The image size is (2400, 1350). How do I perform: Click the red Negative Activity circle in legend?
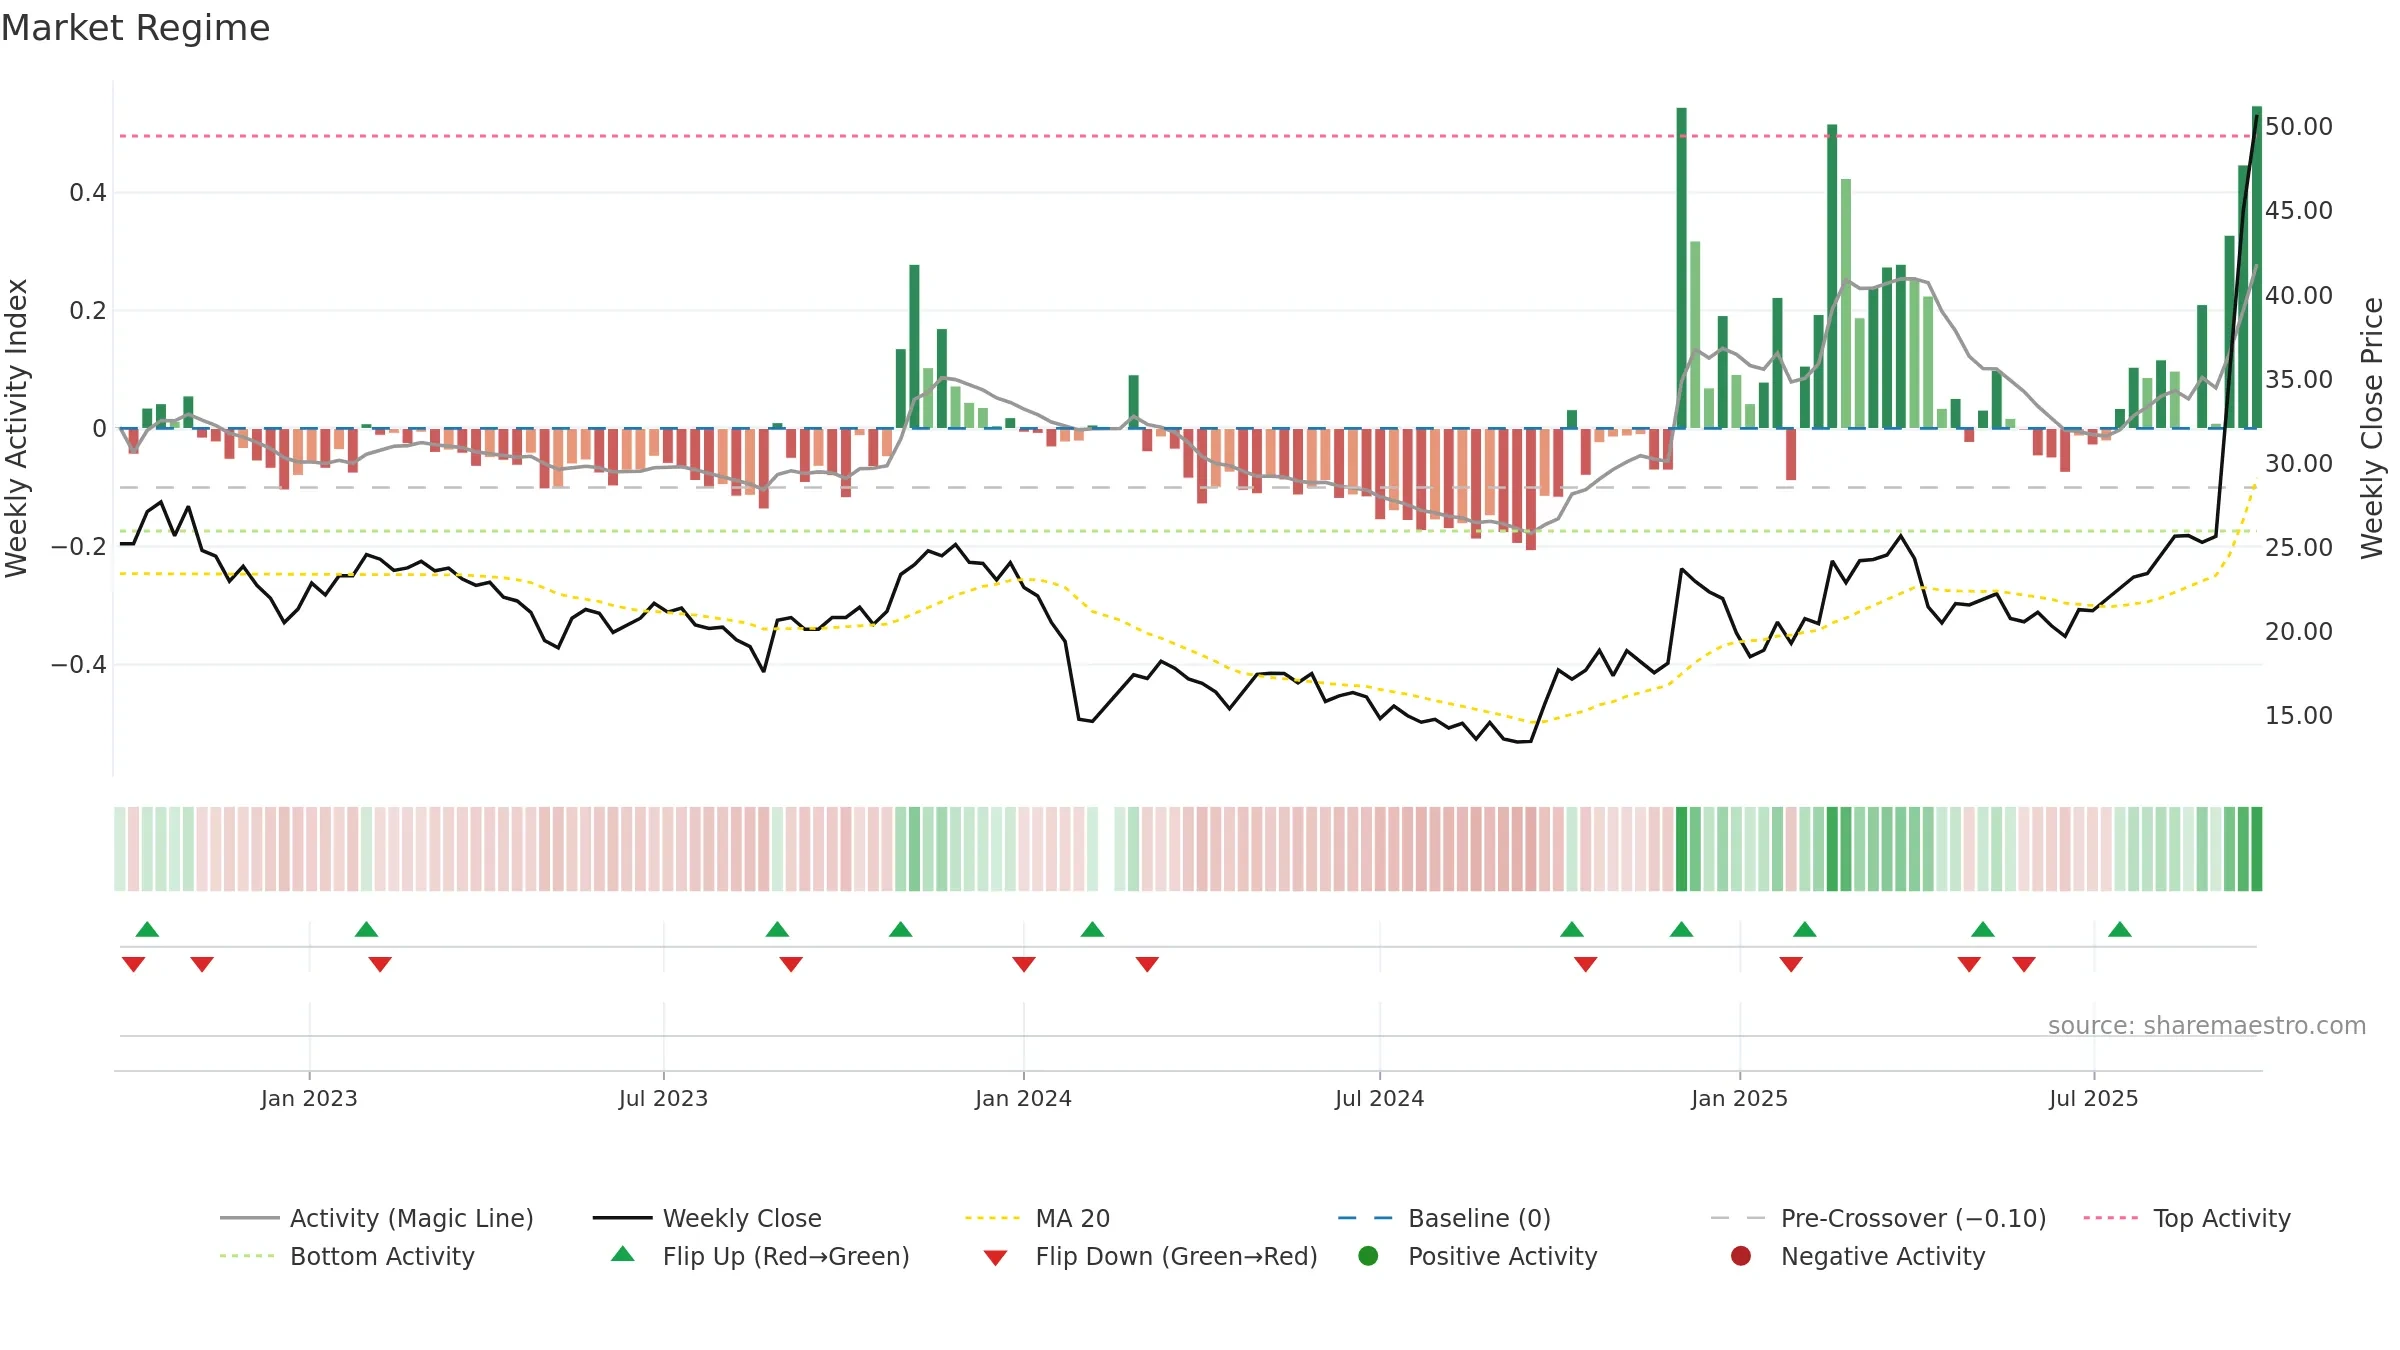coord(1741,1256)
